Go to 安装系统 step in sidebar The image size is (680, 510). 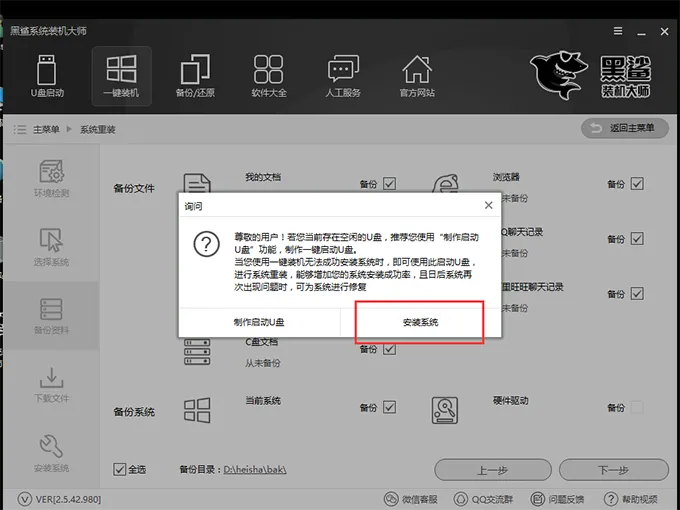(x=51, y=453)
